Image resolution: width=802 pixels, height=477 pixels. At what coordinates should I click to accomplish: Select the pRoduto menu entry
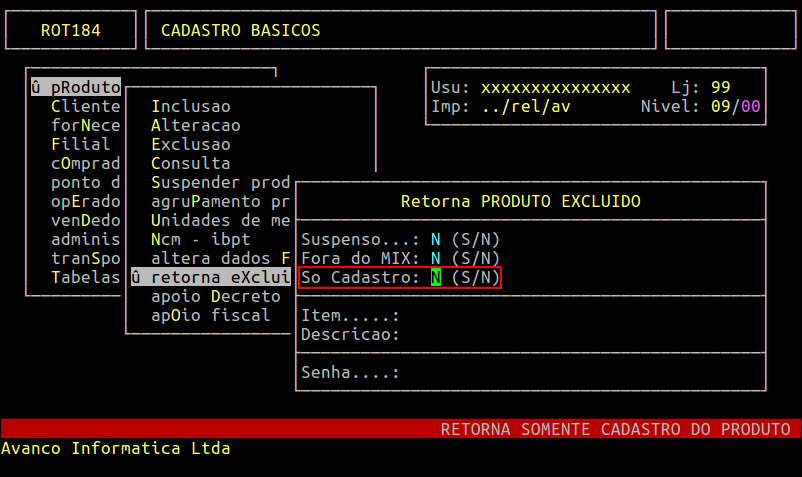[76, 87]
